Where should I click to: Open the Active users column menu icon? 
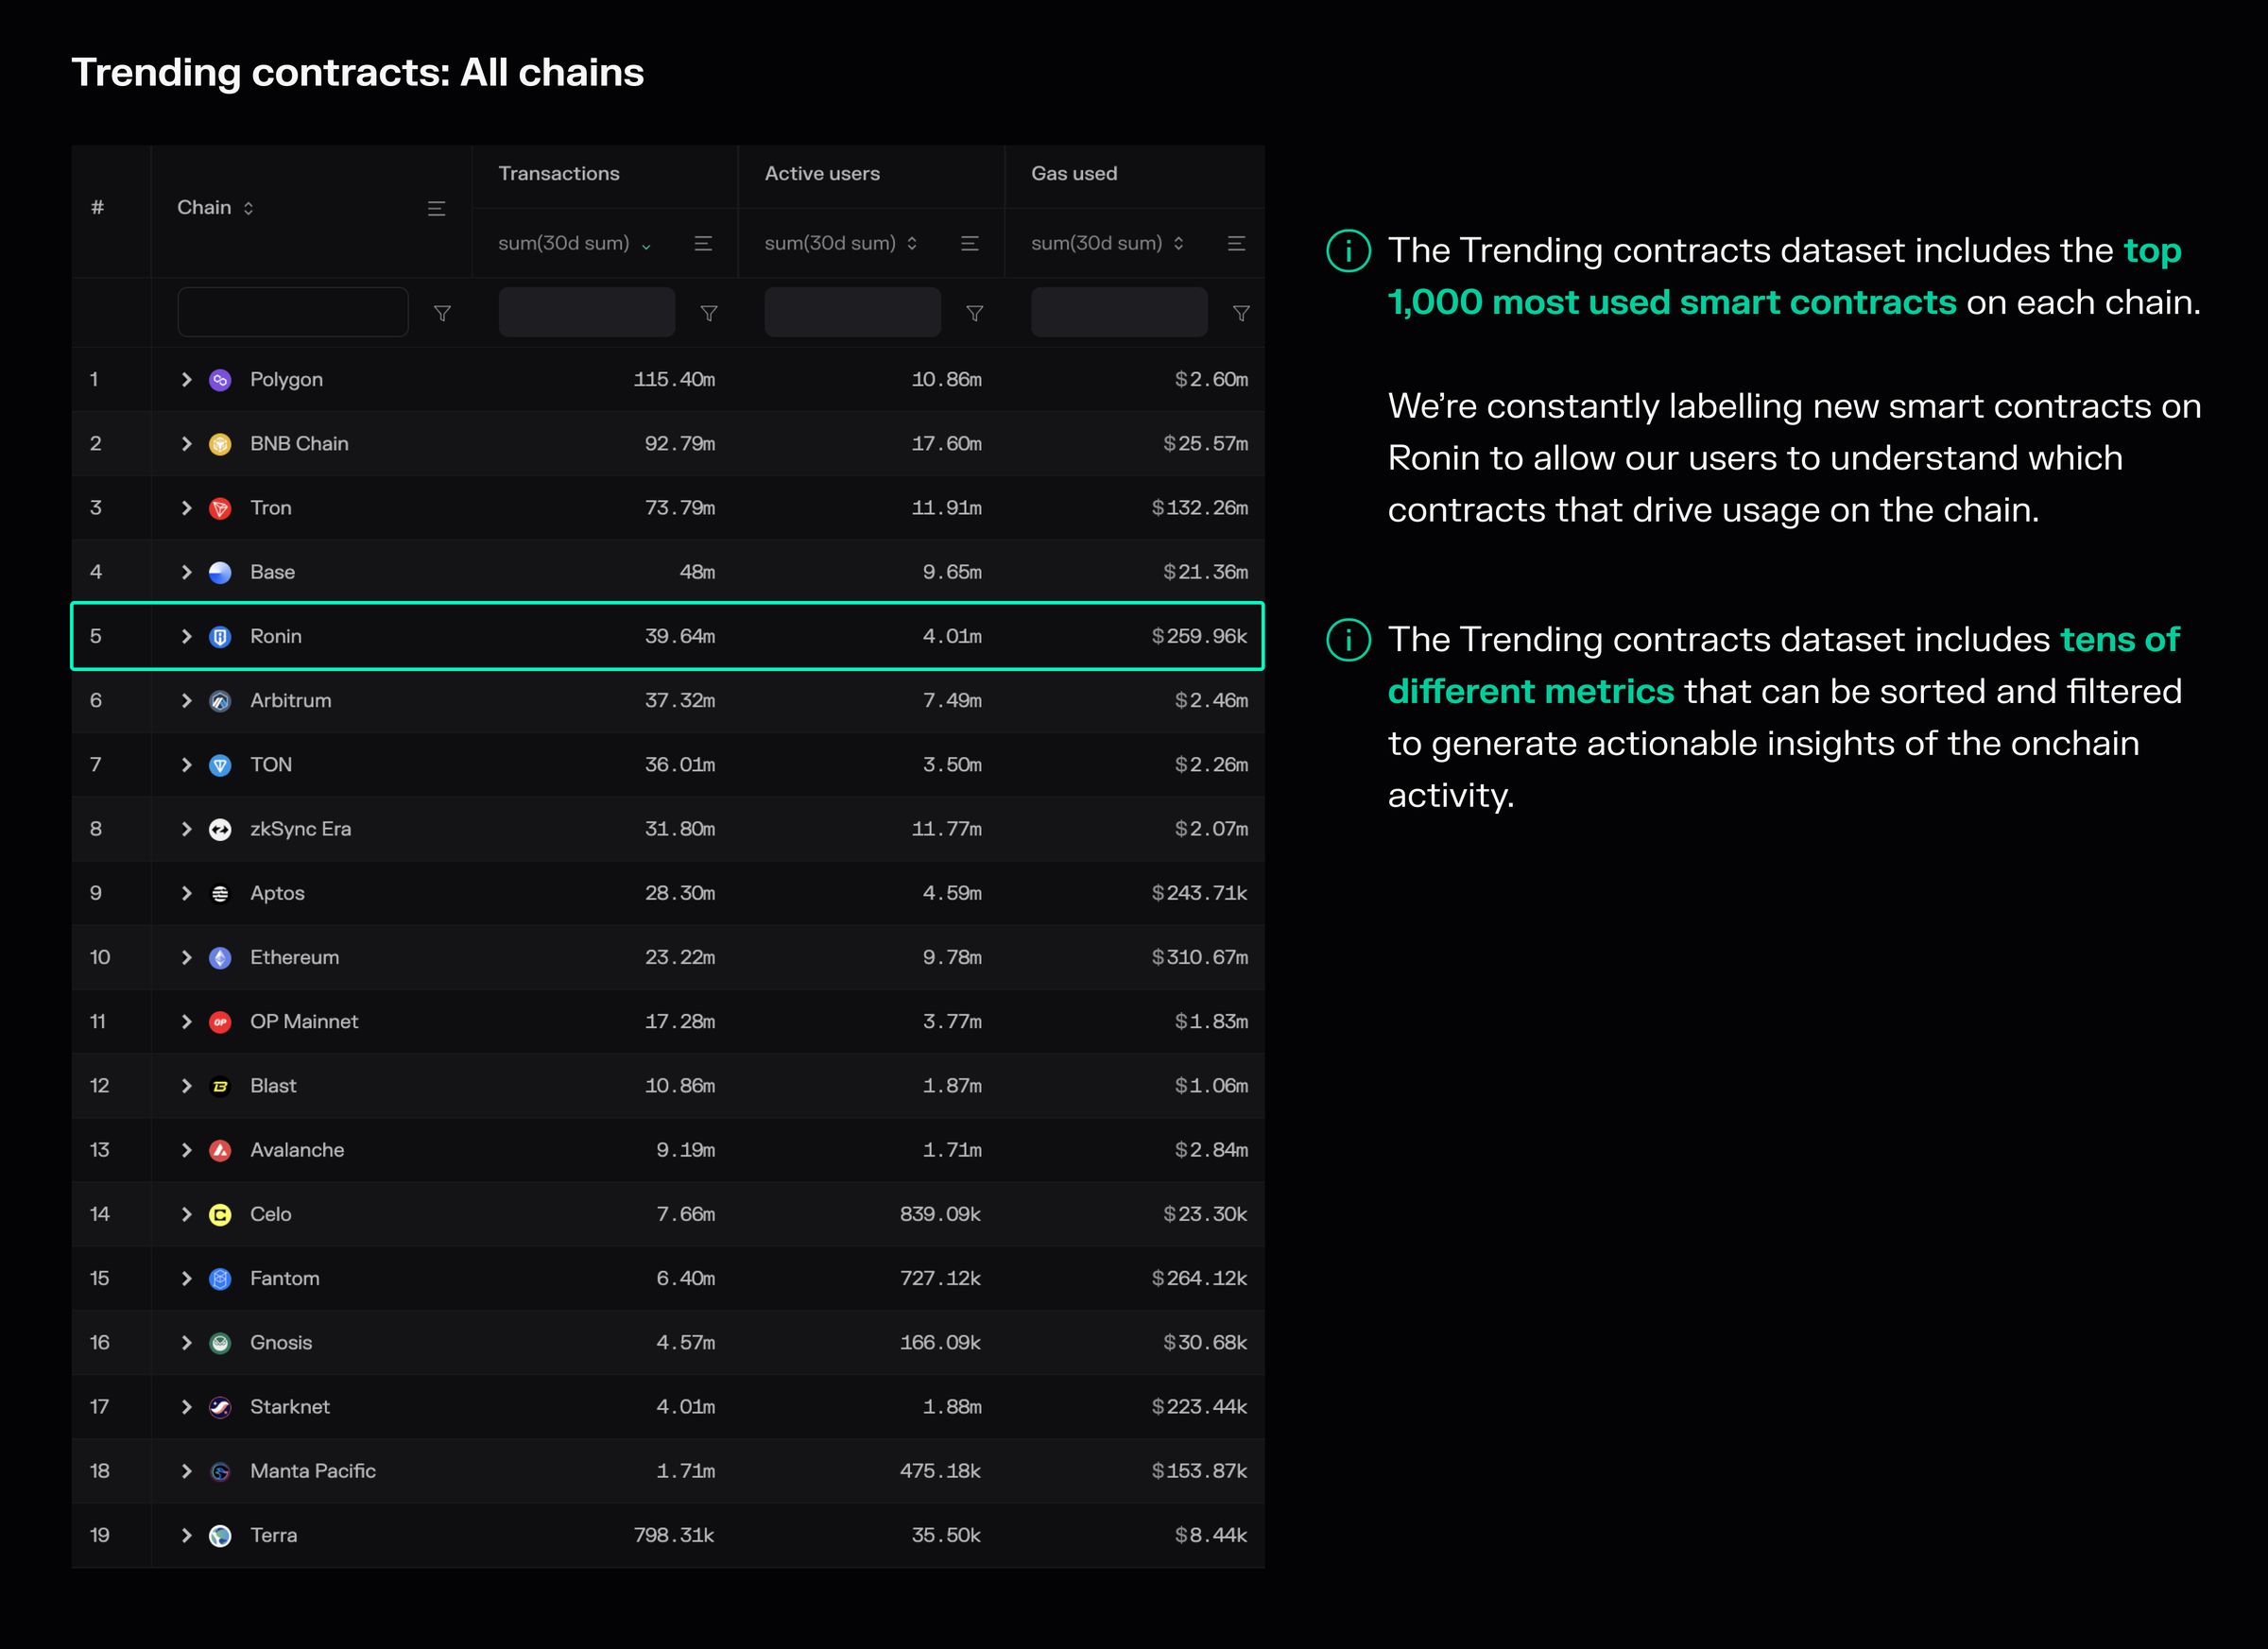tap(969, 243)
